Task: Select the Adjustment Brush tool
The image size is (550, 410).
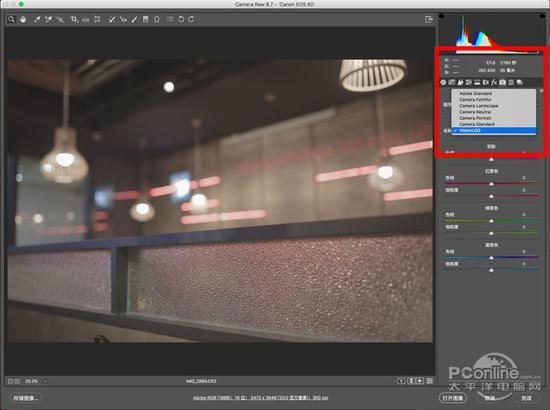Action: [134, 19]
